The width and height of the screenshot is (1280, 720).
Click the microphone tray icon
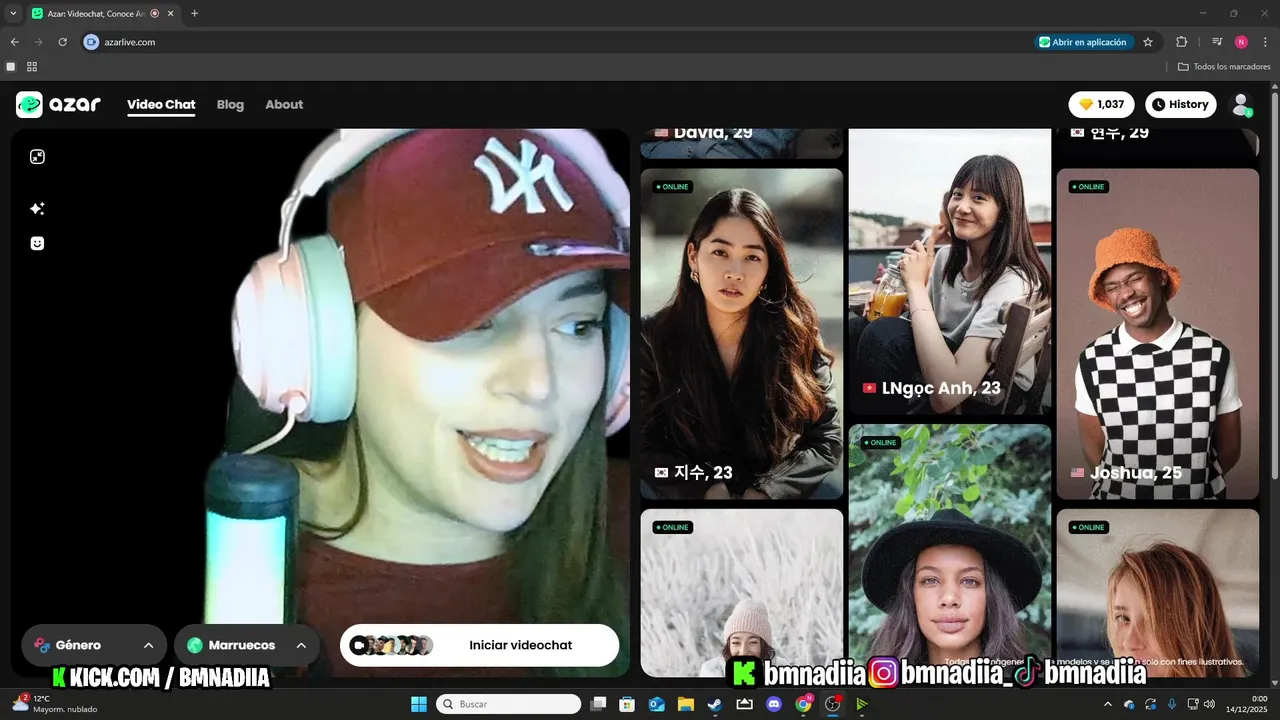pyautogui.click(x=1172, y=704)
